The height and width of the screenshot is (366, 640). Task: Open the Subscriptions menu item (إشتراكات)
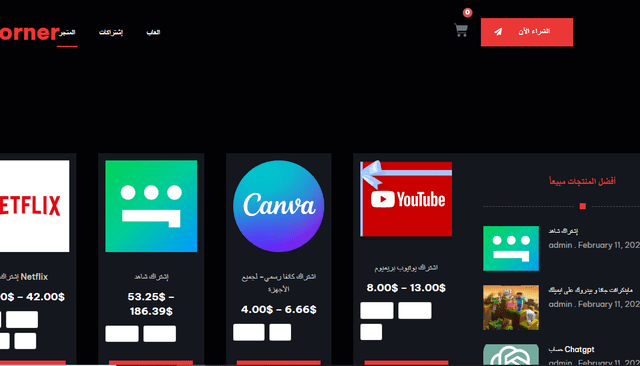click(111, 32)
